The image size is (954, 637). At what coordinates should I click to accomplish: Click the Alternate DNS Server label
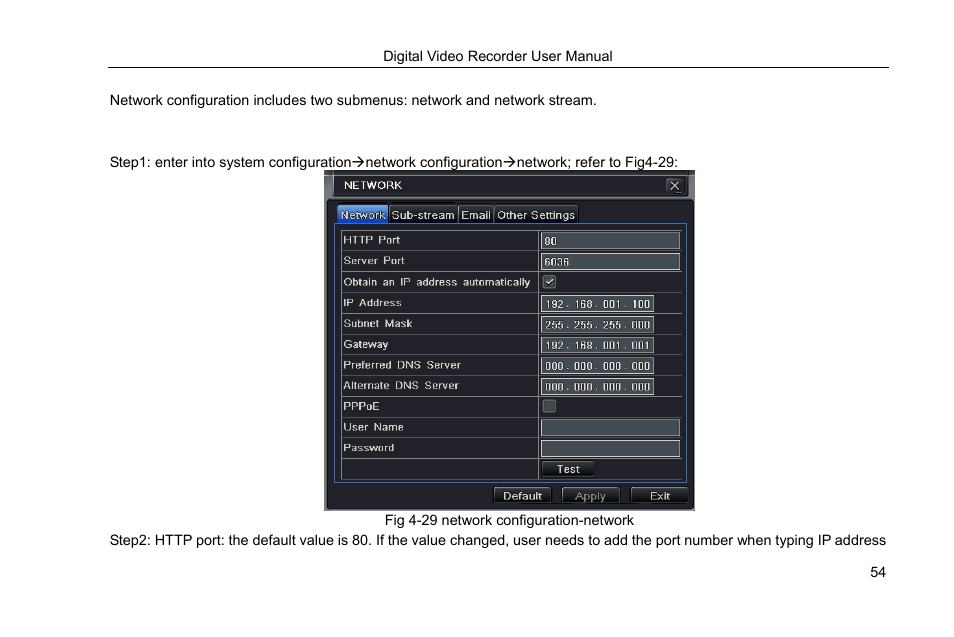pyautogui.click(x=401, y=385)
